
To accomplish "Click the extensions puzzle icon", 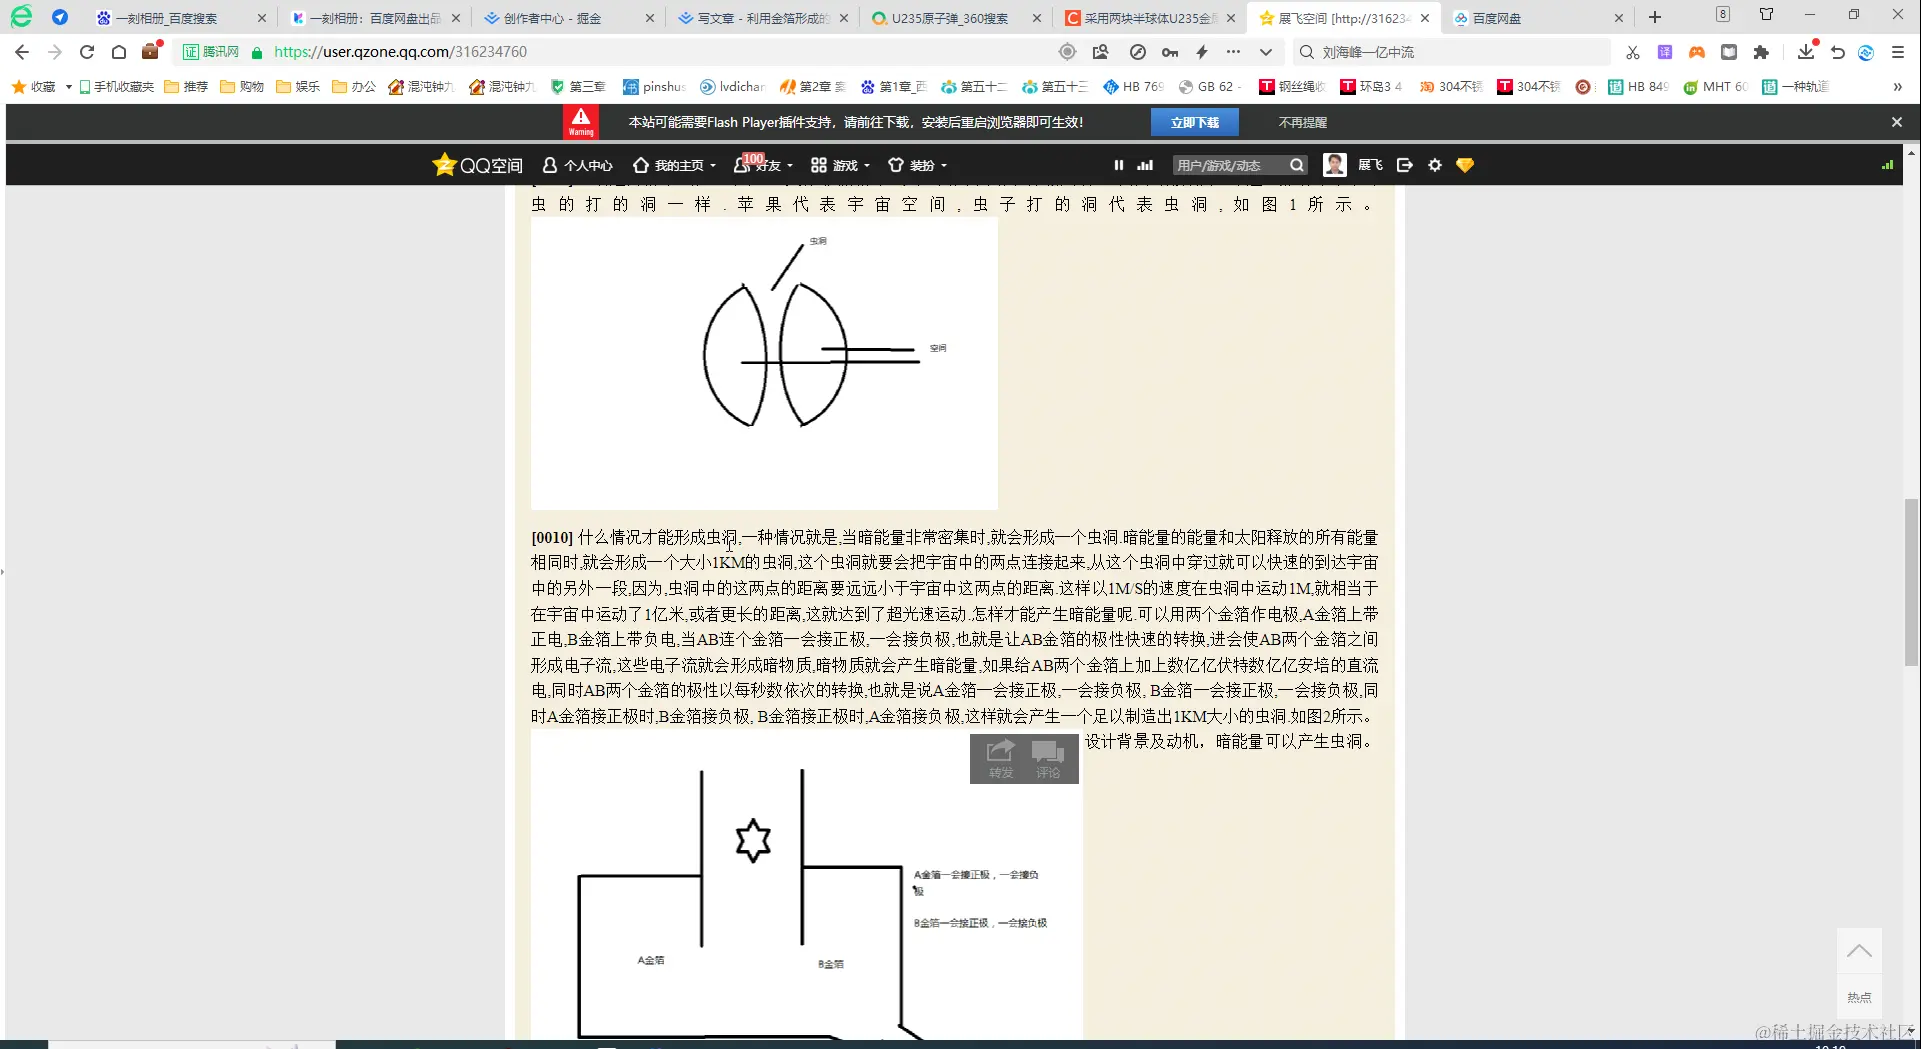I will click(1763, 51).
